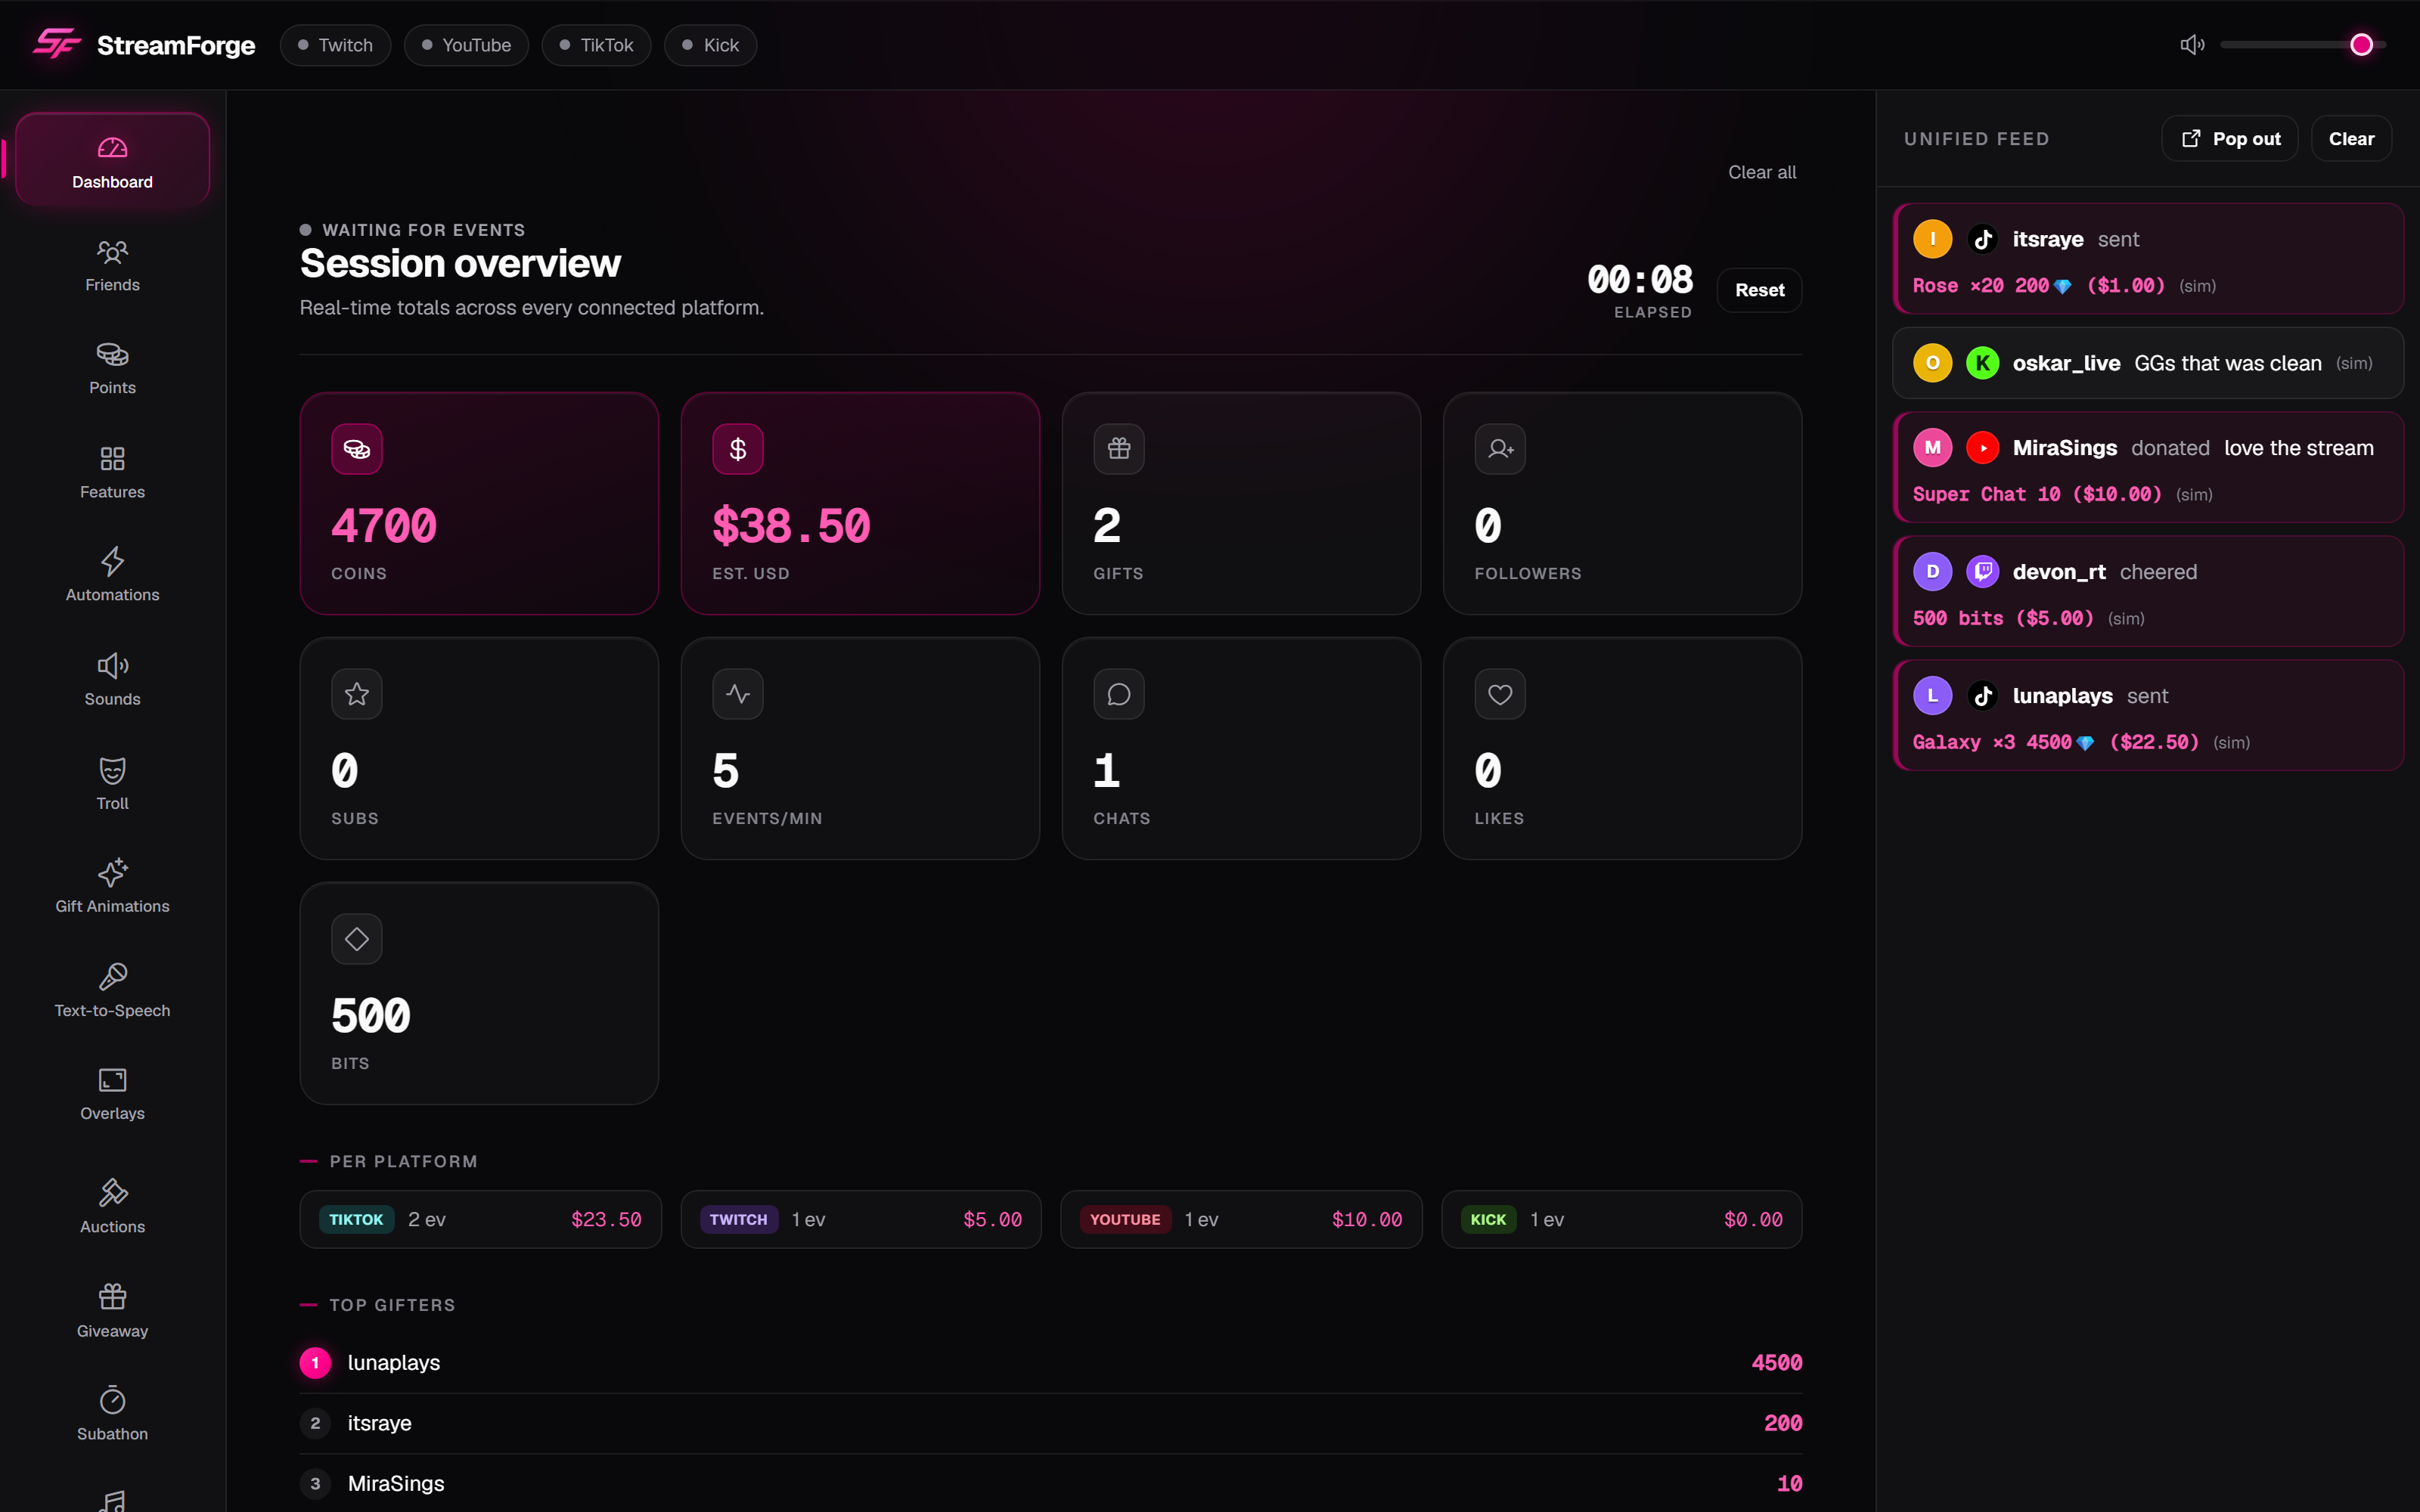2420x1512 pixels.
Task: Click itsraye in top gifters list
Action: [1051, 1423]
